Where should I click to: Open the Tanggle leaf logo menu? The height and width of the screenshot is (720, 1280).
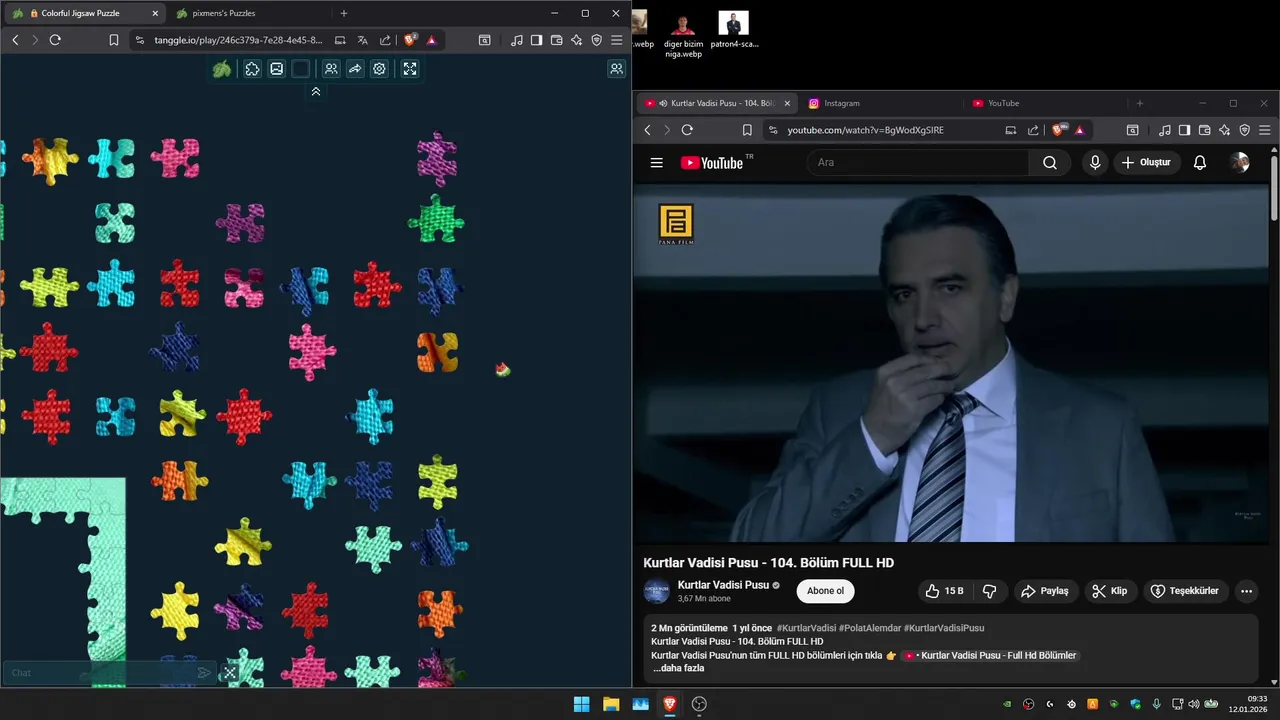222,69
